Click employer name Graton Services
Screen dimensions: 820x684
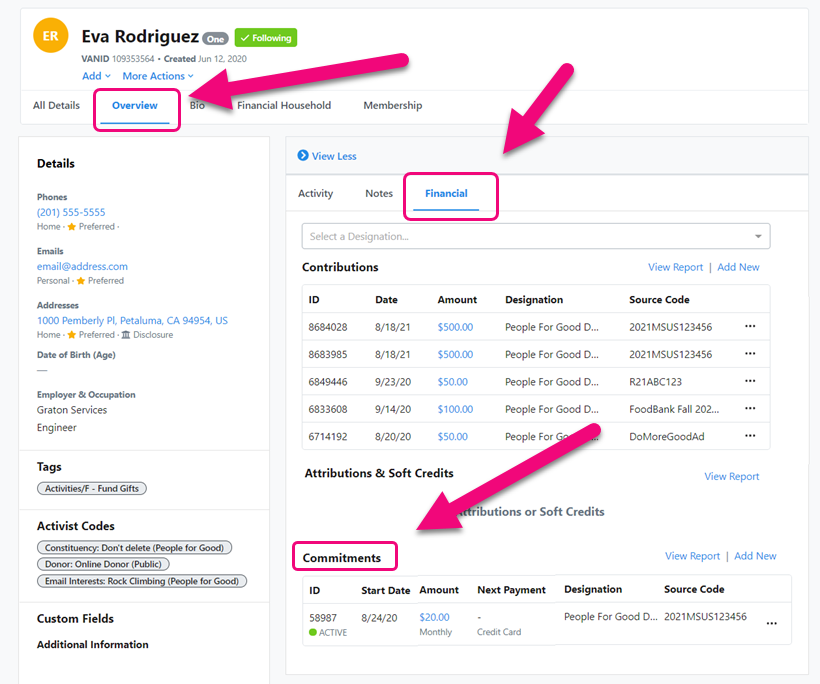click(72, 410)
